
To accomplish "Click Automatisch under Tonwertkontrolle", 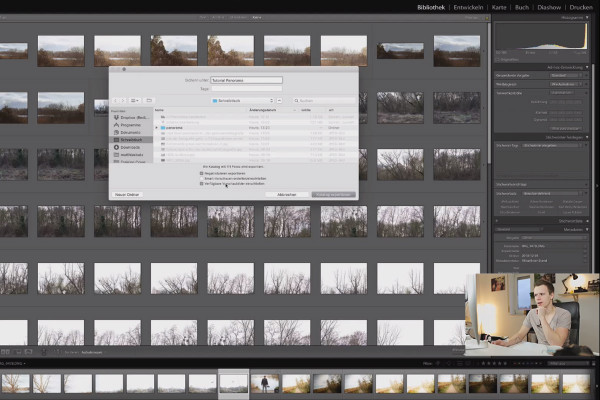I will [x=562, y=93].
